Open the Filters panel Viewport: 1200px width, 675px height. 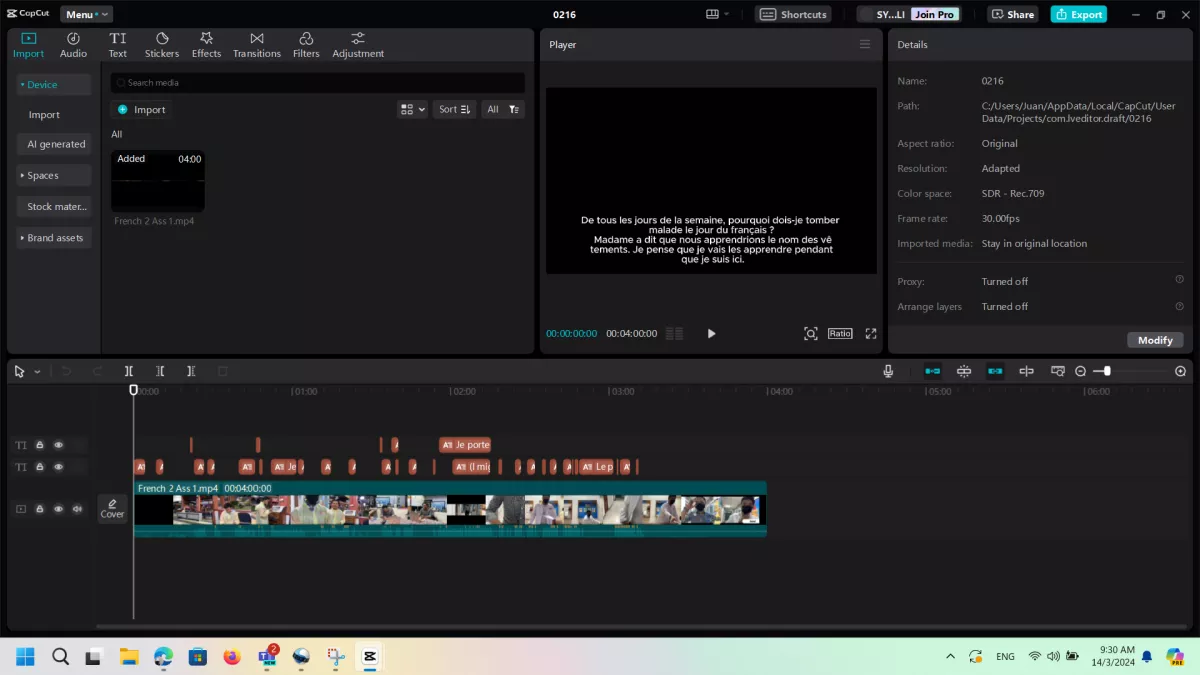306,43
